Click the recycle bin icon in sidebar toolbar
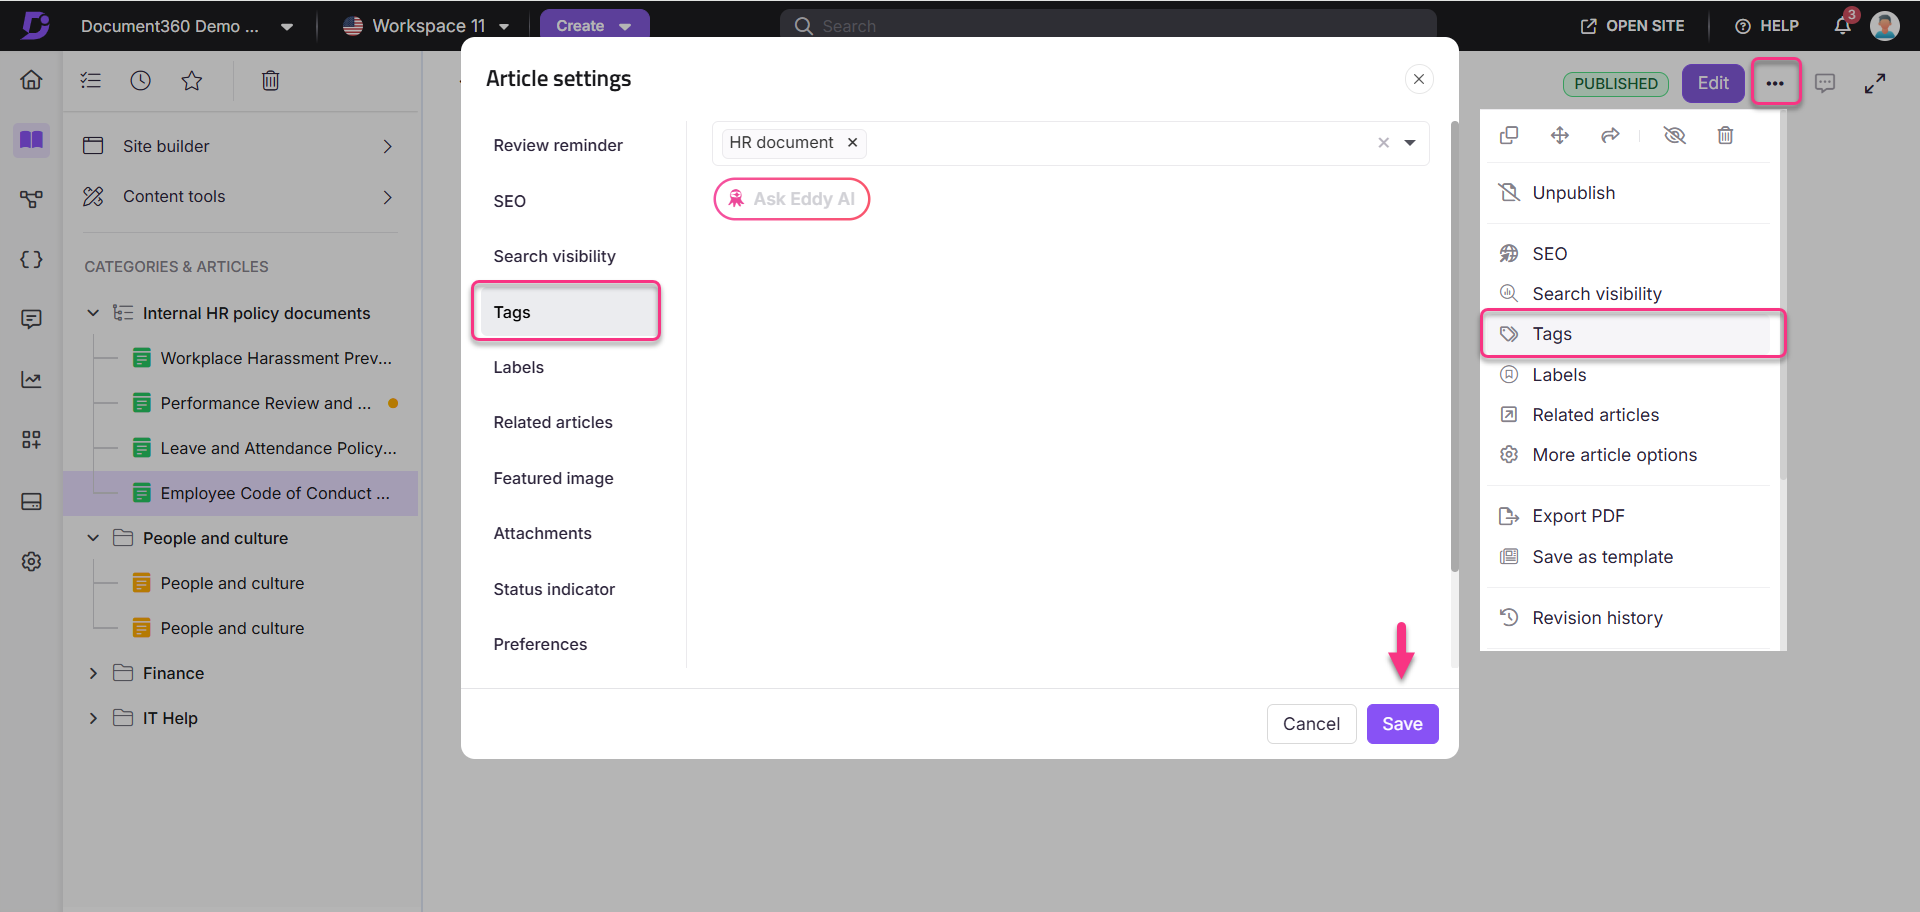 tap(270, 81)
